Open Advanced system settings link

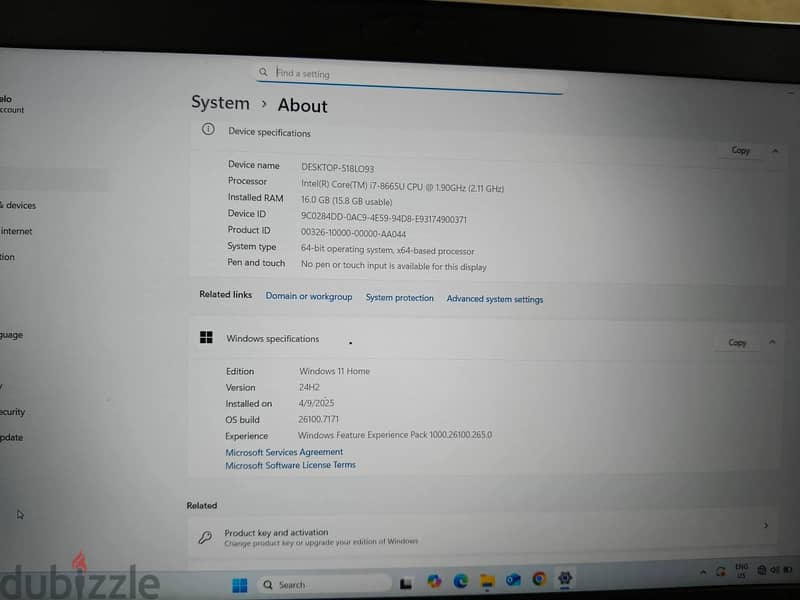(x=495, y=299)
